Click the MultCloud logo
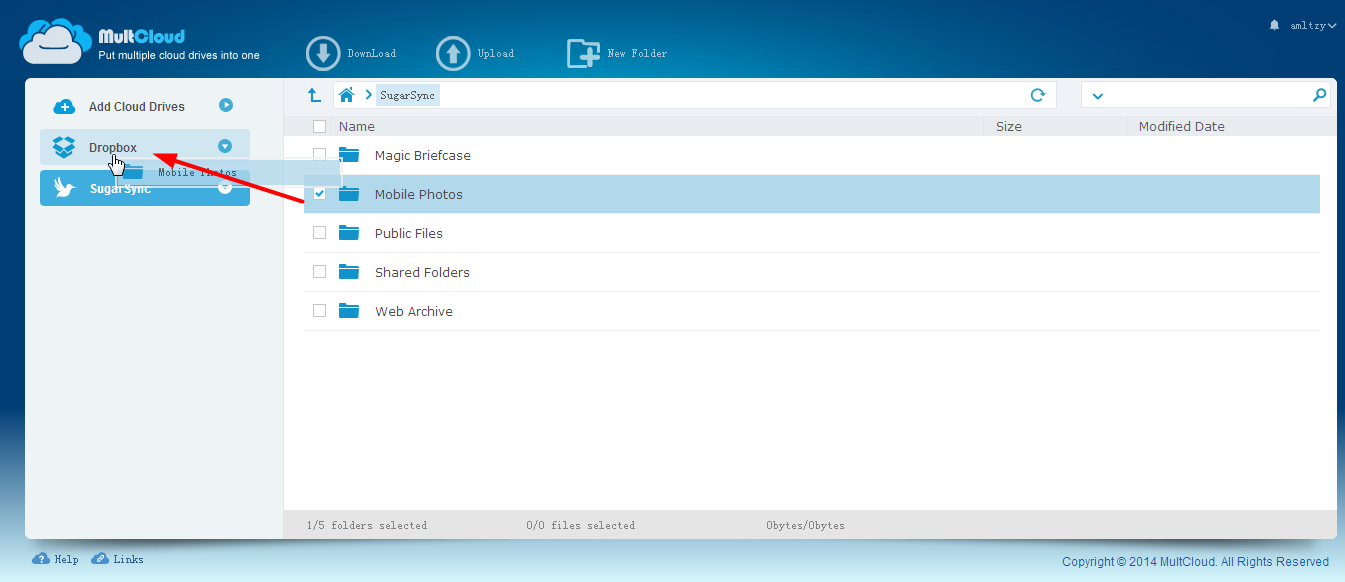 tap(141, 41)
